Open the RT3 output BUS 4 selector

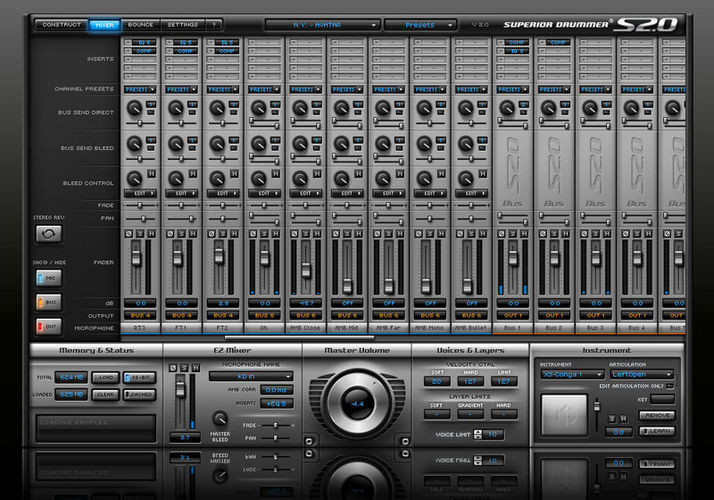tap(140, 315)
